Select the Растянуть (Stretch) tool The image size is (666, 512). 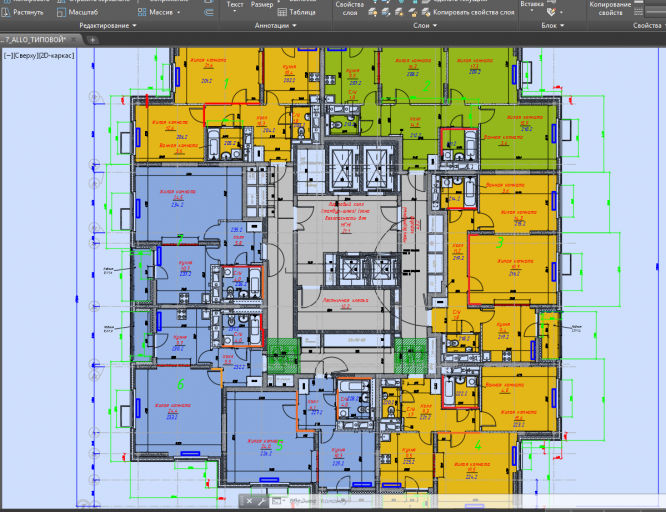click(x=23, y=12)
